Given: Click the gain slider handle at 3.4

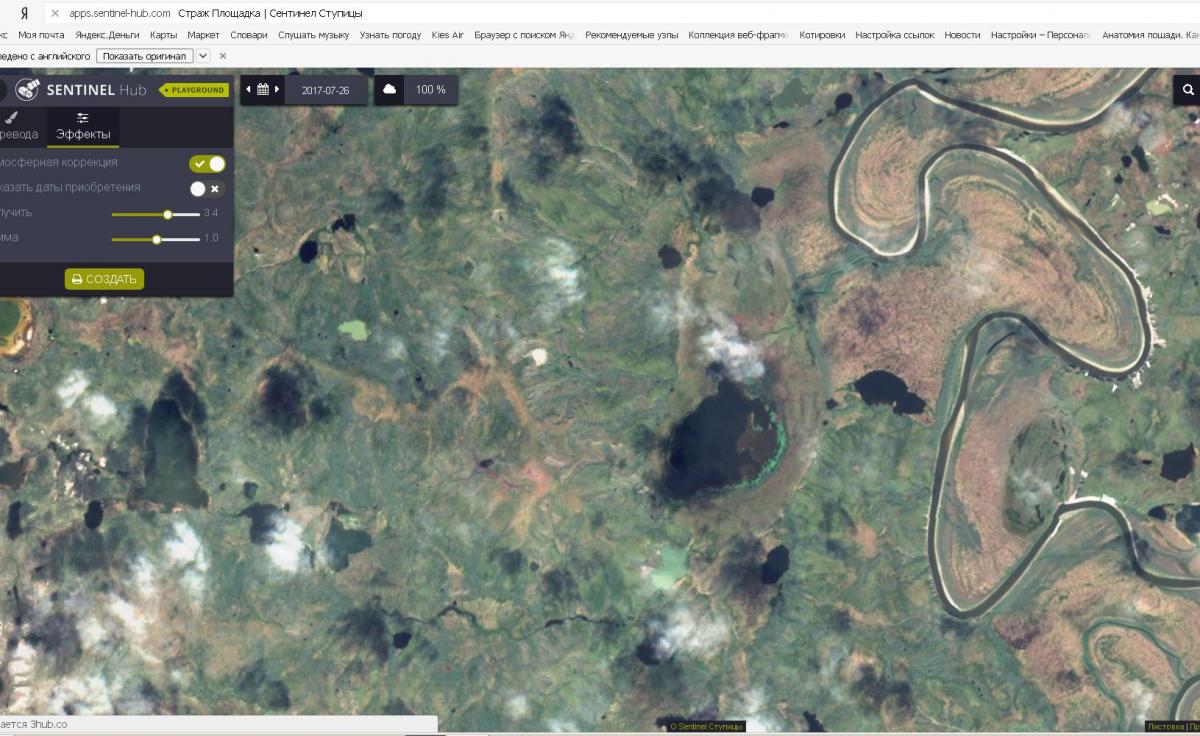Looking at the screenshot, I should [x=168, y=214].
